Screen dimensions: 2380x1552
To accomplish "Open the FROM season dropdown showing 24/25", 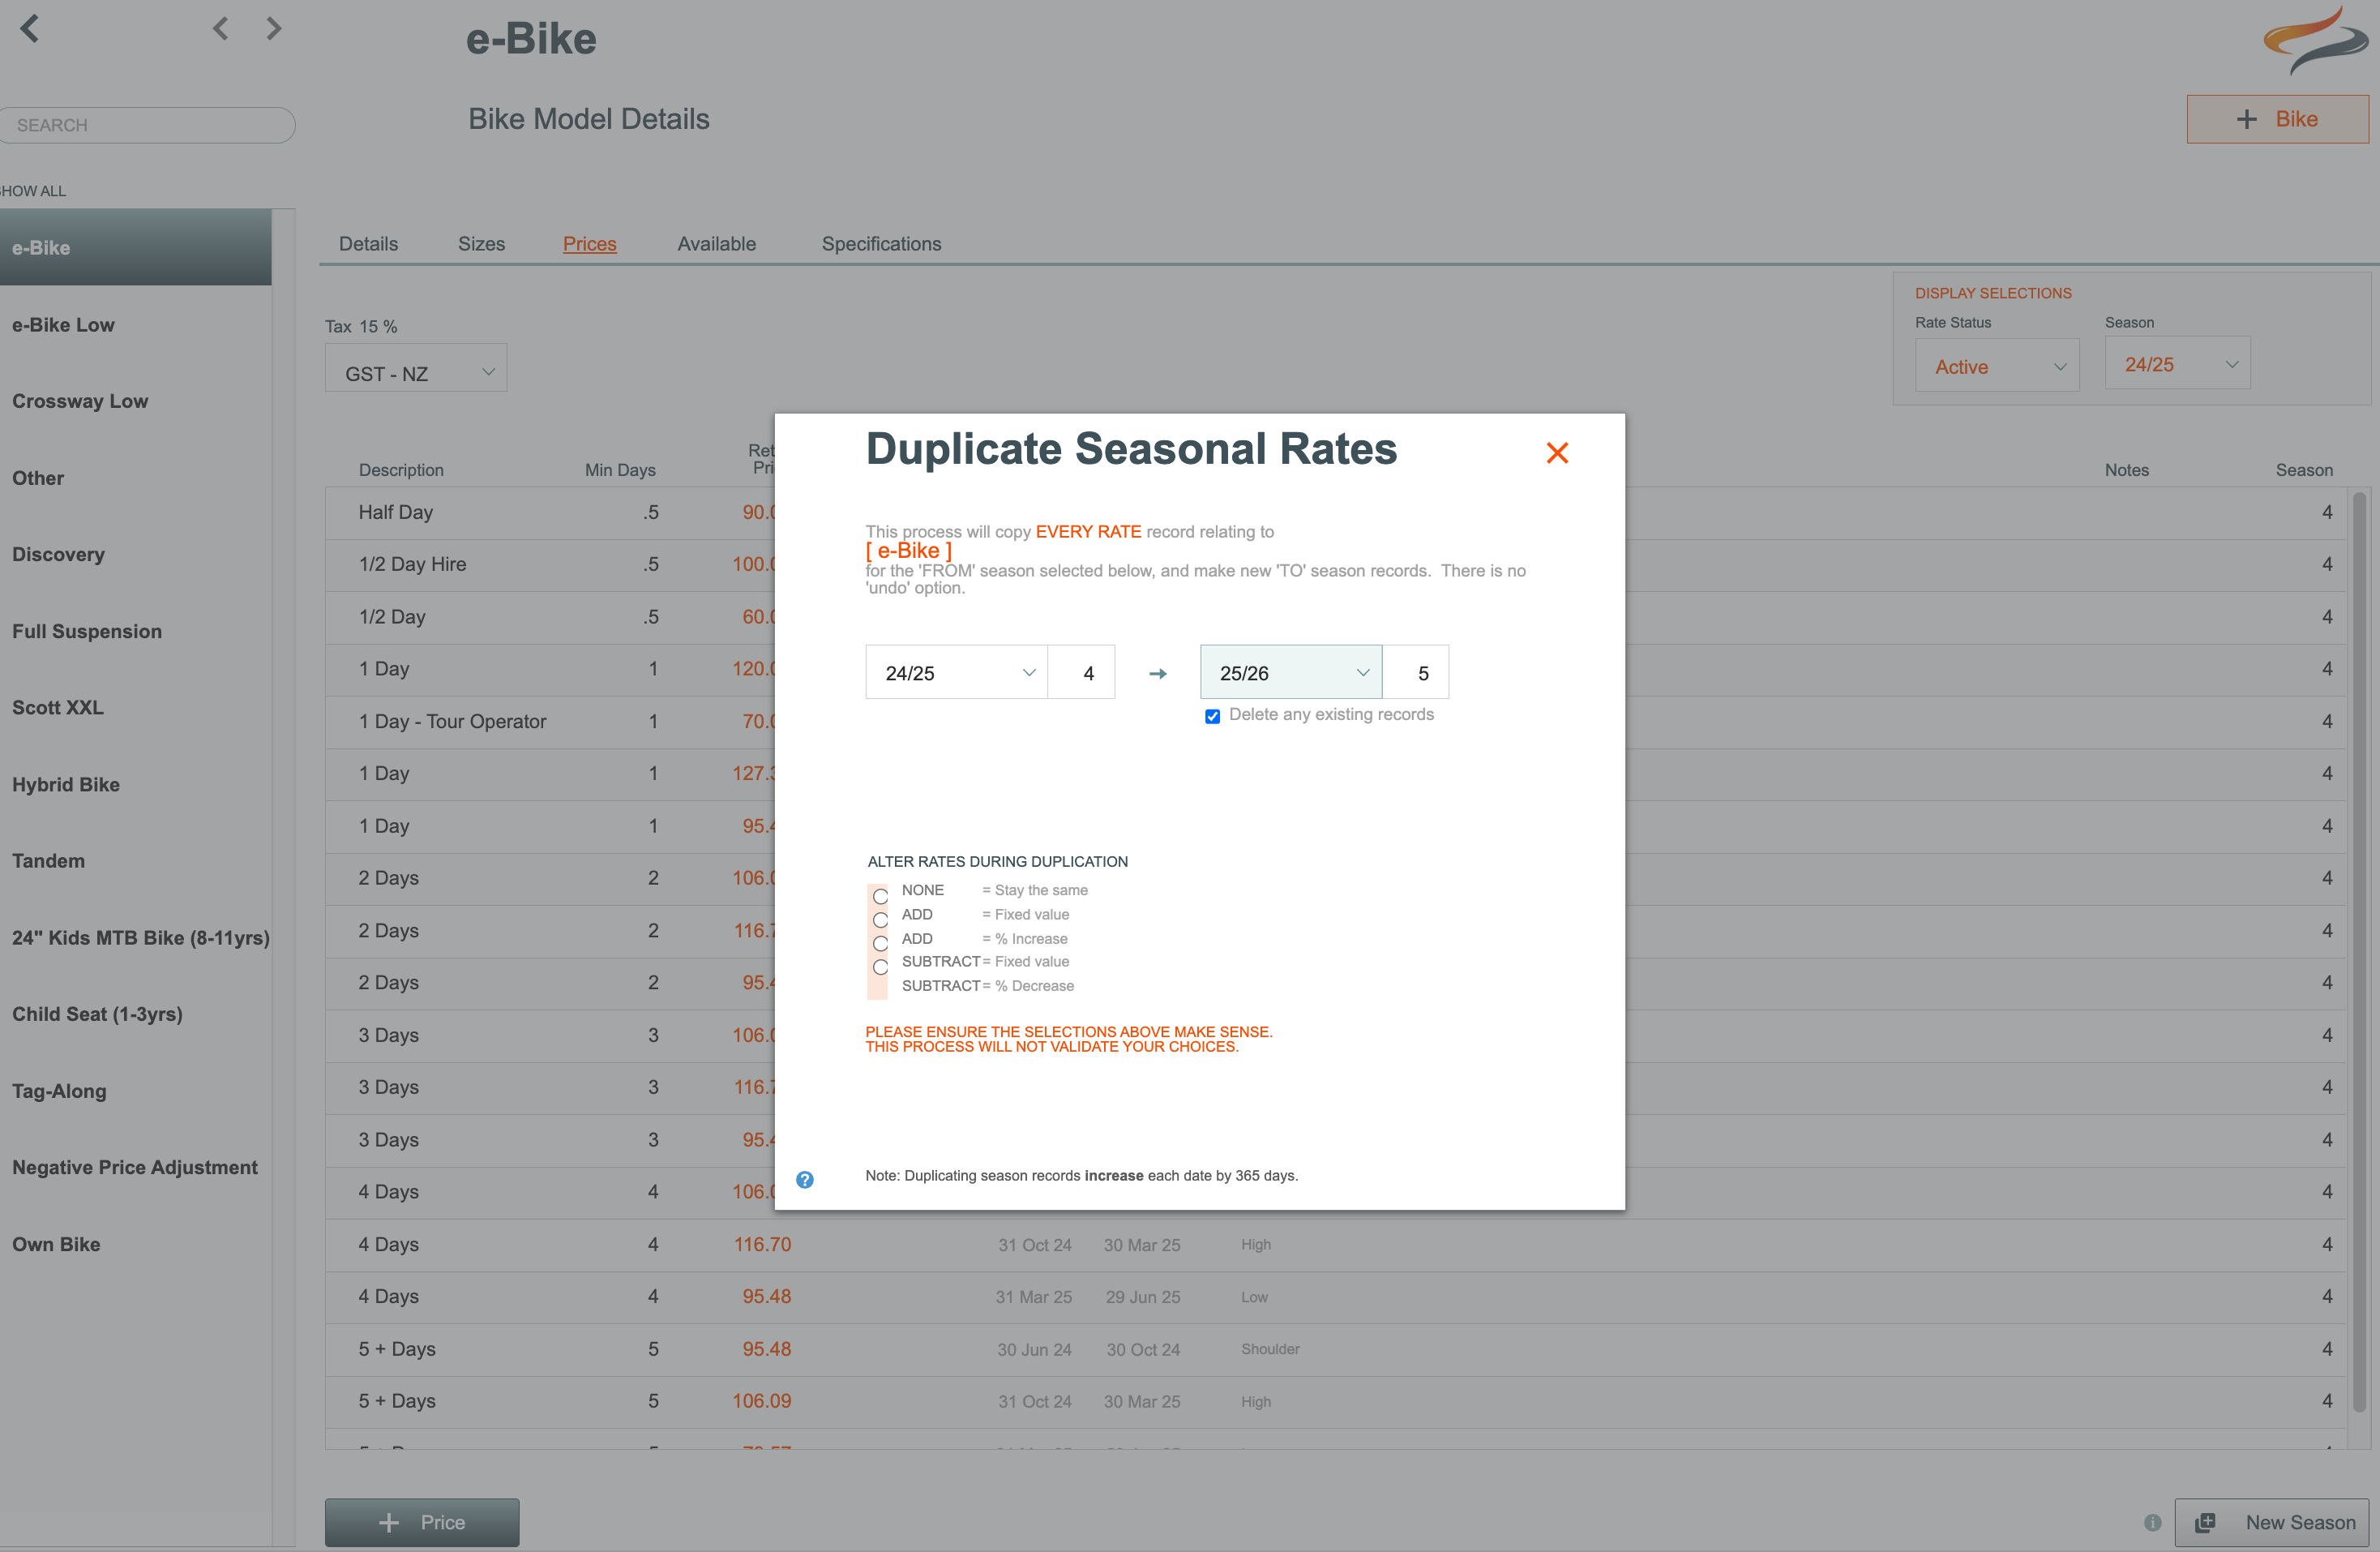I will click(956, 672).
